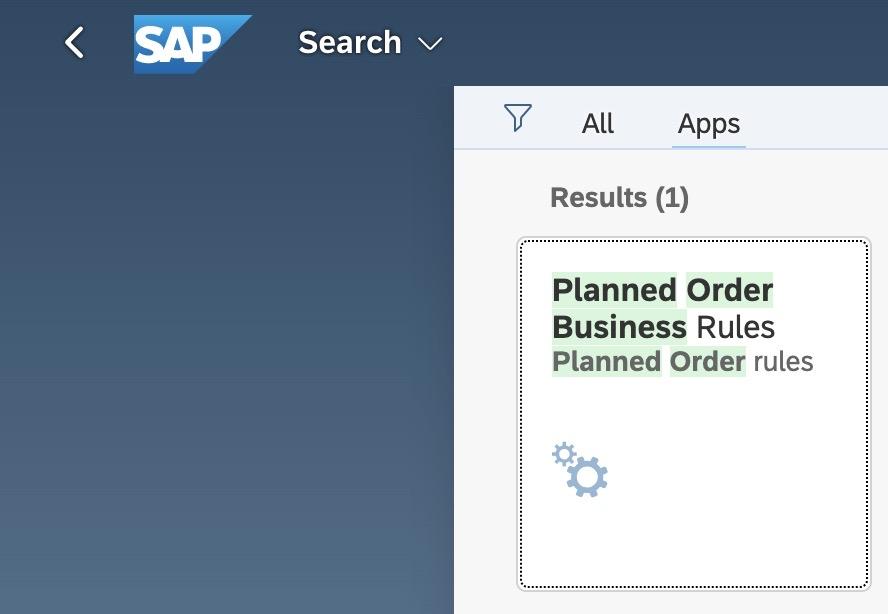888x614 pixels.
Task: Click the empty tab bar right of Apps
Action: 815,124
